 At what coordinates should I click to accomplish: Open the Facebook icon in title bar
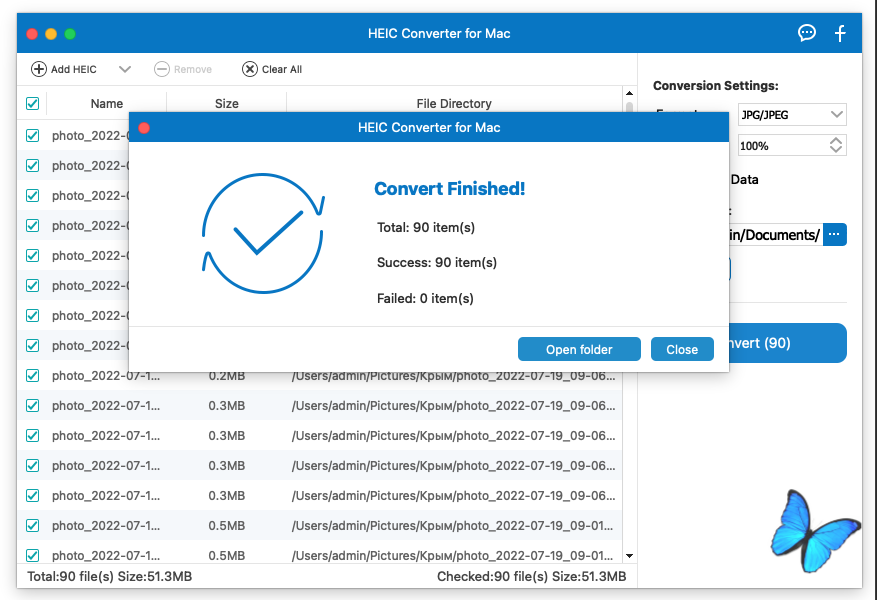click(x=840, y=33)
